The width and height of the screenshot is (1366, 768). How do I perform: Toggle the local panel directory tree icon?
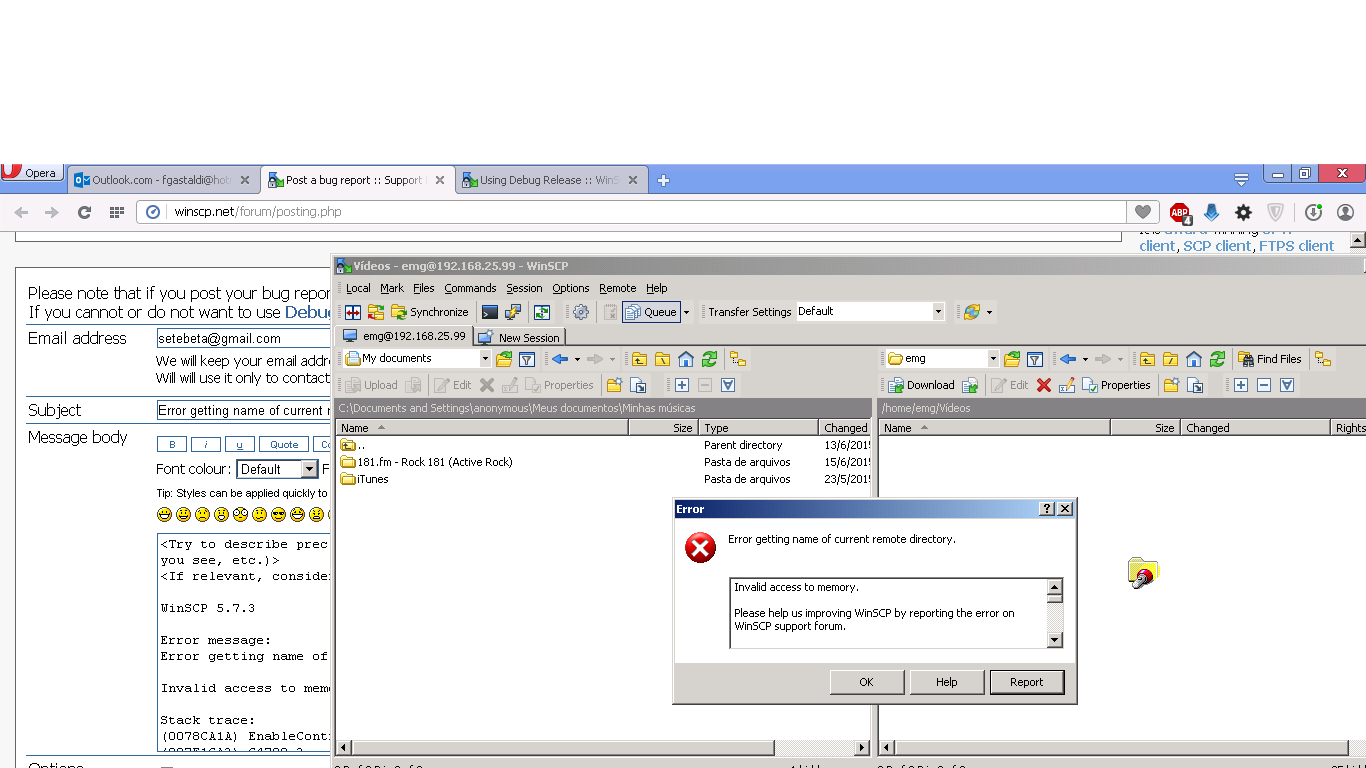737,359
